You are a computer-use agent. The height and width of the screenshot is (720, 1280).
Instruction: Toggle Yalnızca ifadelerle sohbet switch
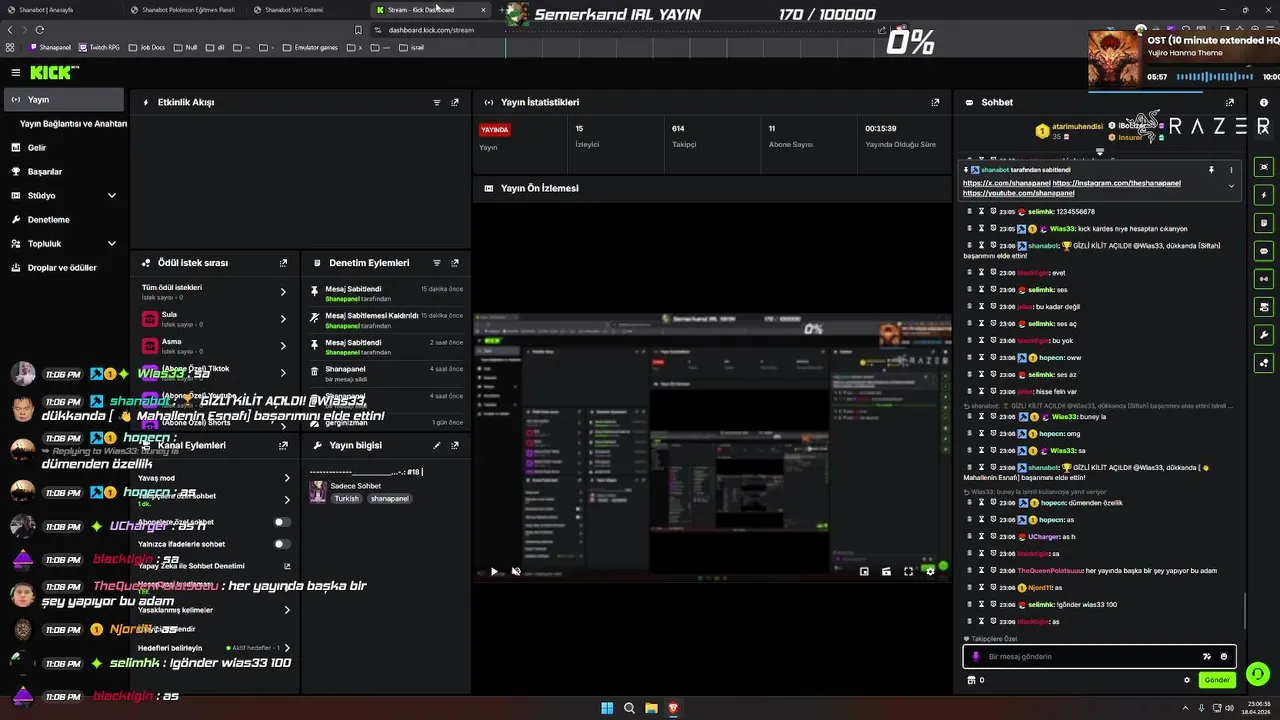coord(283,544)
